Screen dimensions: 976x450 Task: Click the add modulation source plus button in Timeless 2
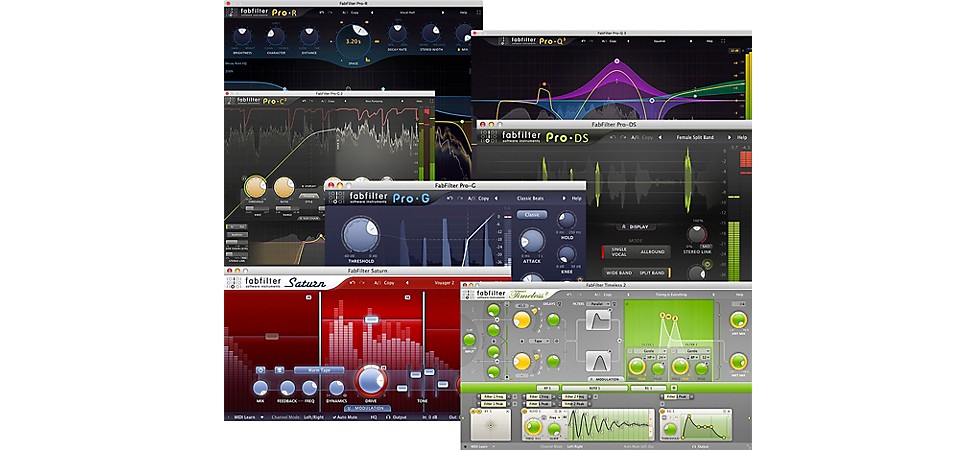click(x=674, y=388)
